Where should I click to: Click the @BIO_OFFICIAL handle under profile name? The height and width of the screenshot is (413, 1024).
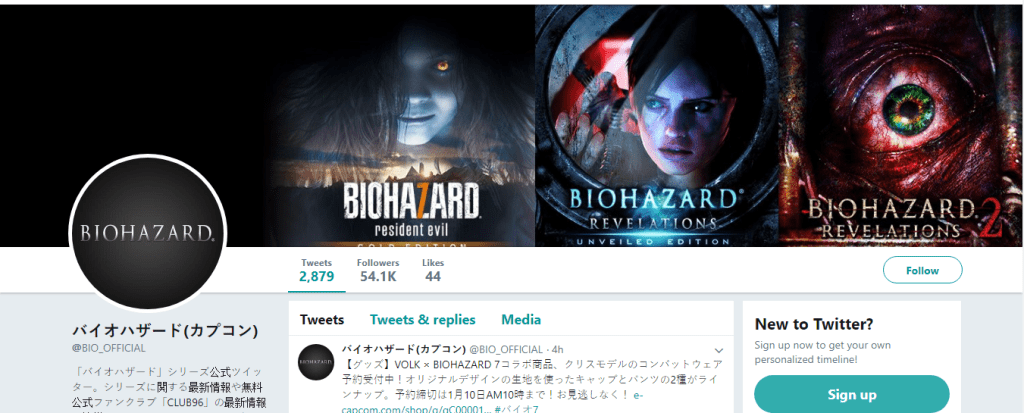tap(108, 348)
